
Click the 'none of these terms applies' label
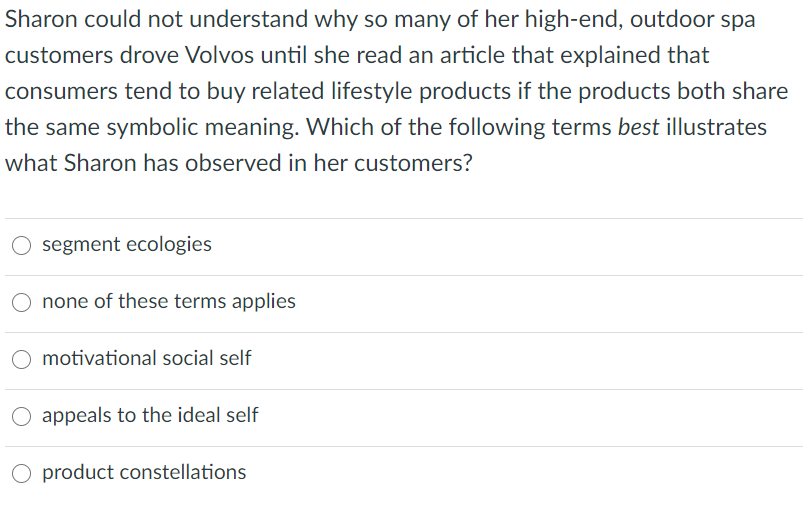[168, 301]
